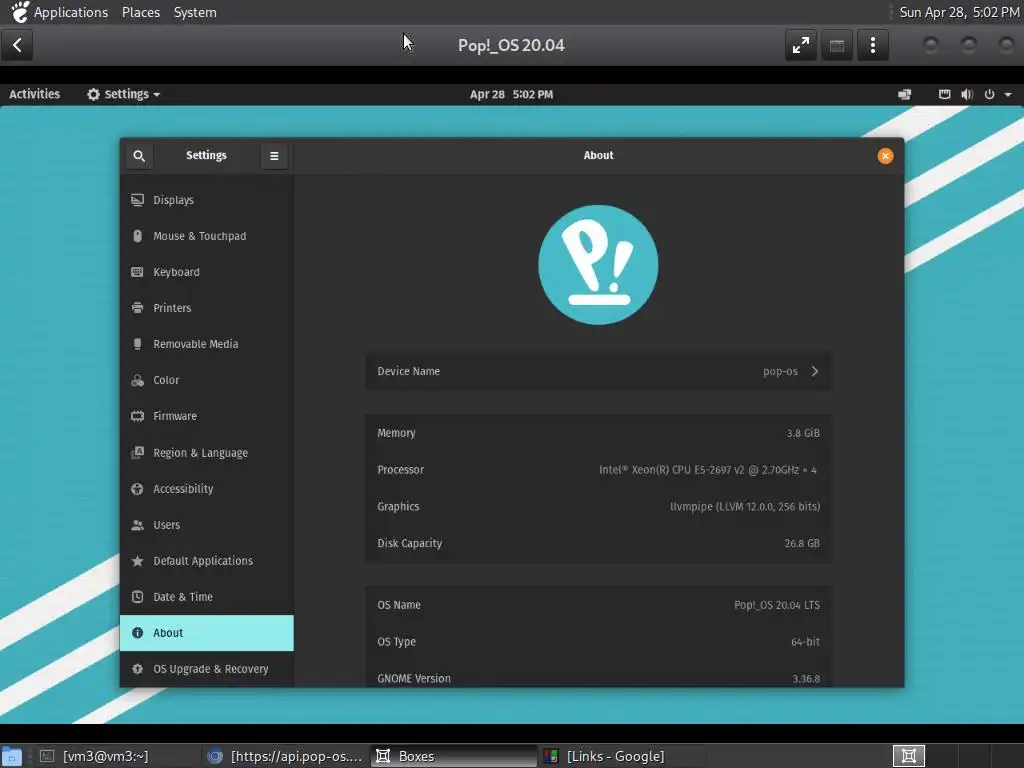
Task: Select Region & Language settings
Action: [x=206, y=453]
